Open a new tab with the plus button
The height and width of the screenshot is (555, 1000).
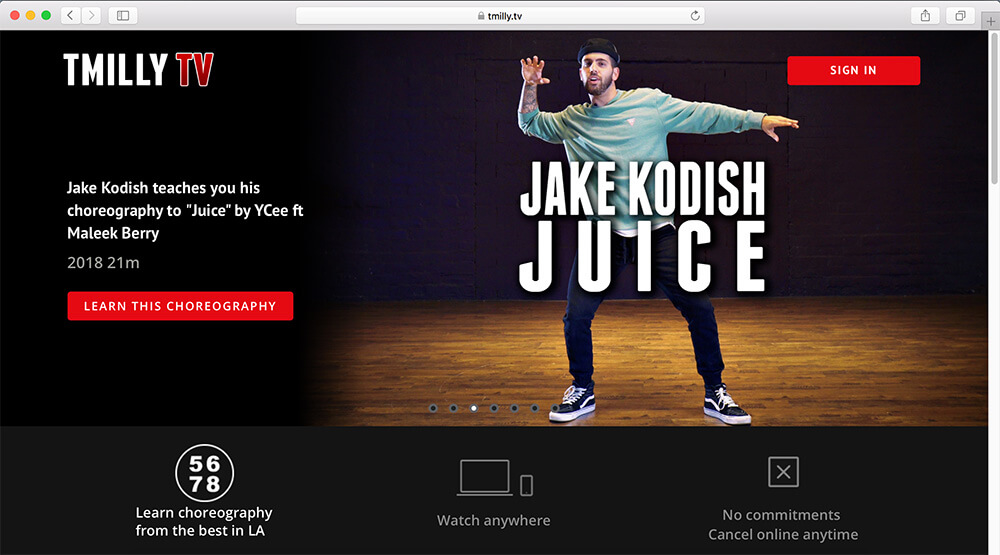click(x=990, y=21)
